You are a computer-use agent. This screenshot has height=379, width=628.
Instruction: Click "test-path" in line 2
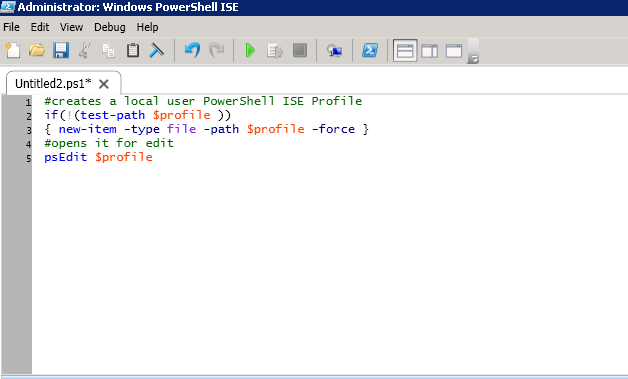coord(113,115)
